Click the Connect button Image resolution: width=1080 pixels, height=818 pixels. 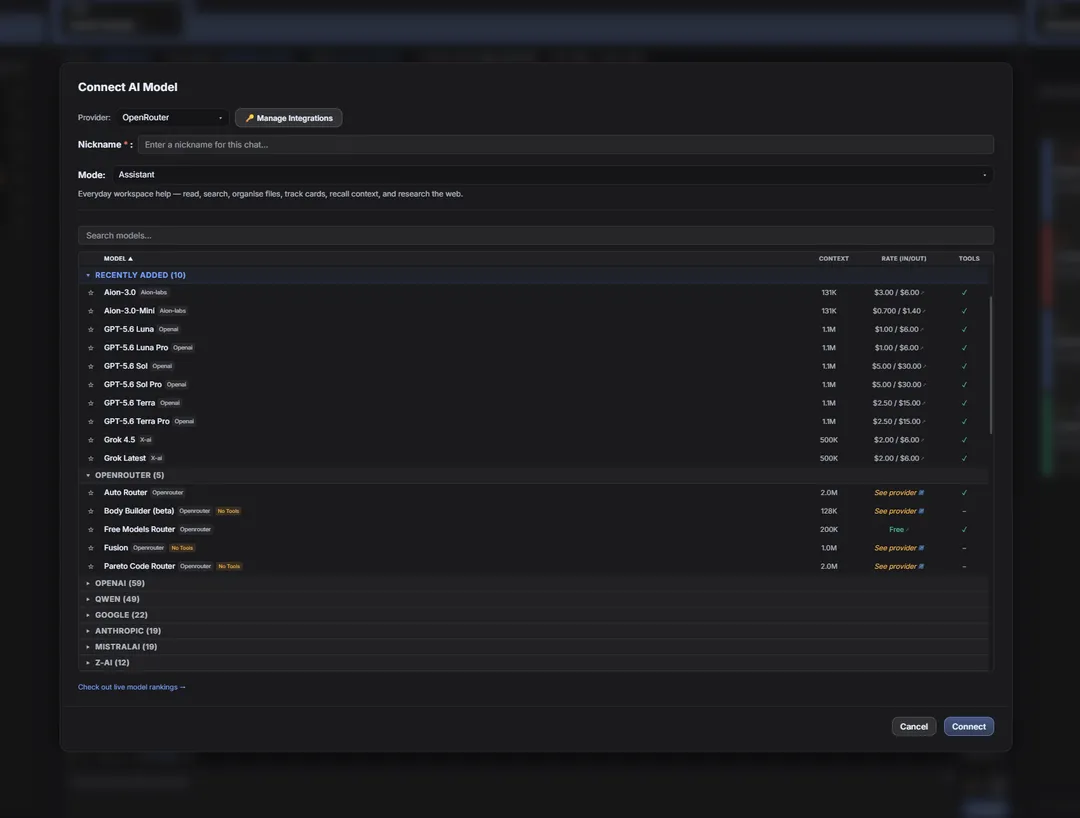(x=968, y=726)
